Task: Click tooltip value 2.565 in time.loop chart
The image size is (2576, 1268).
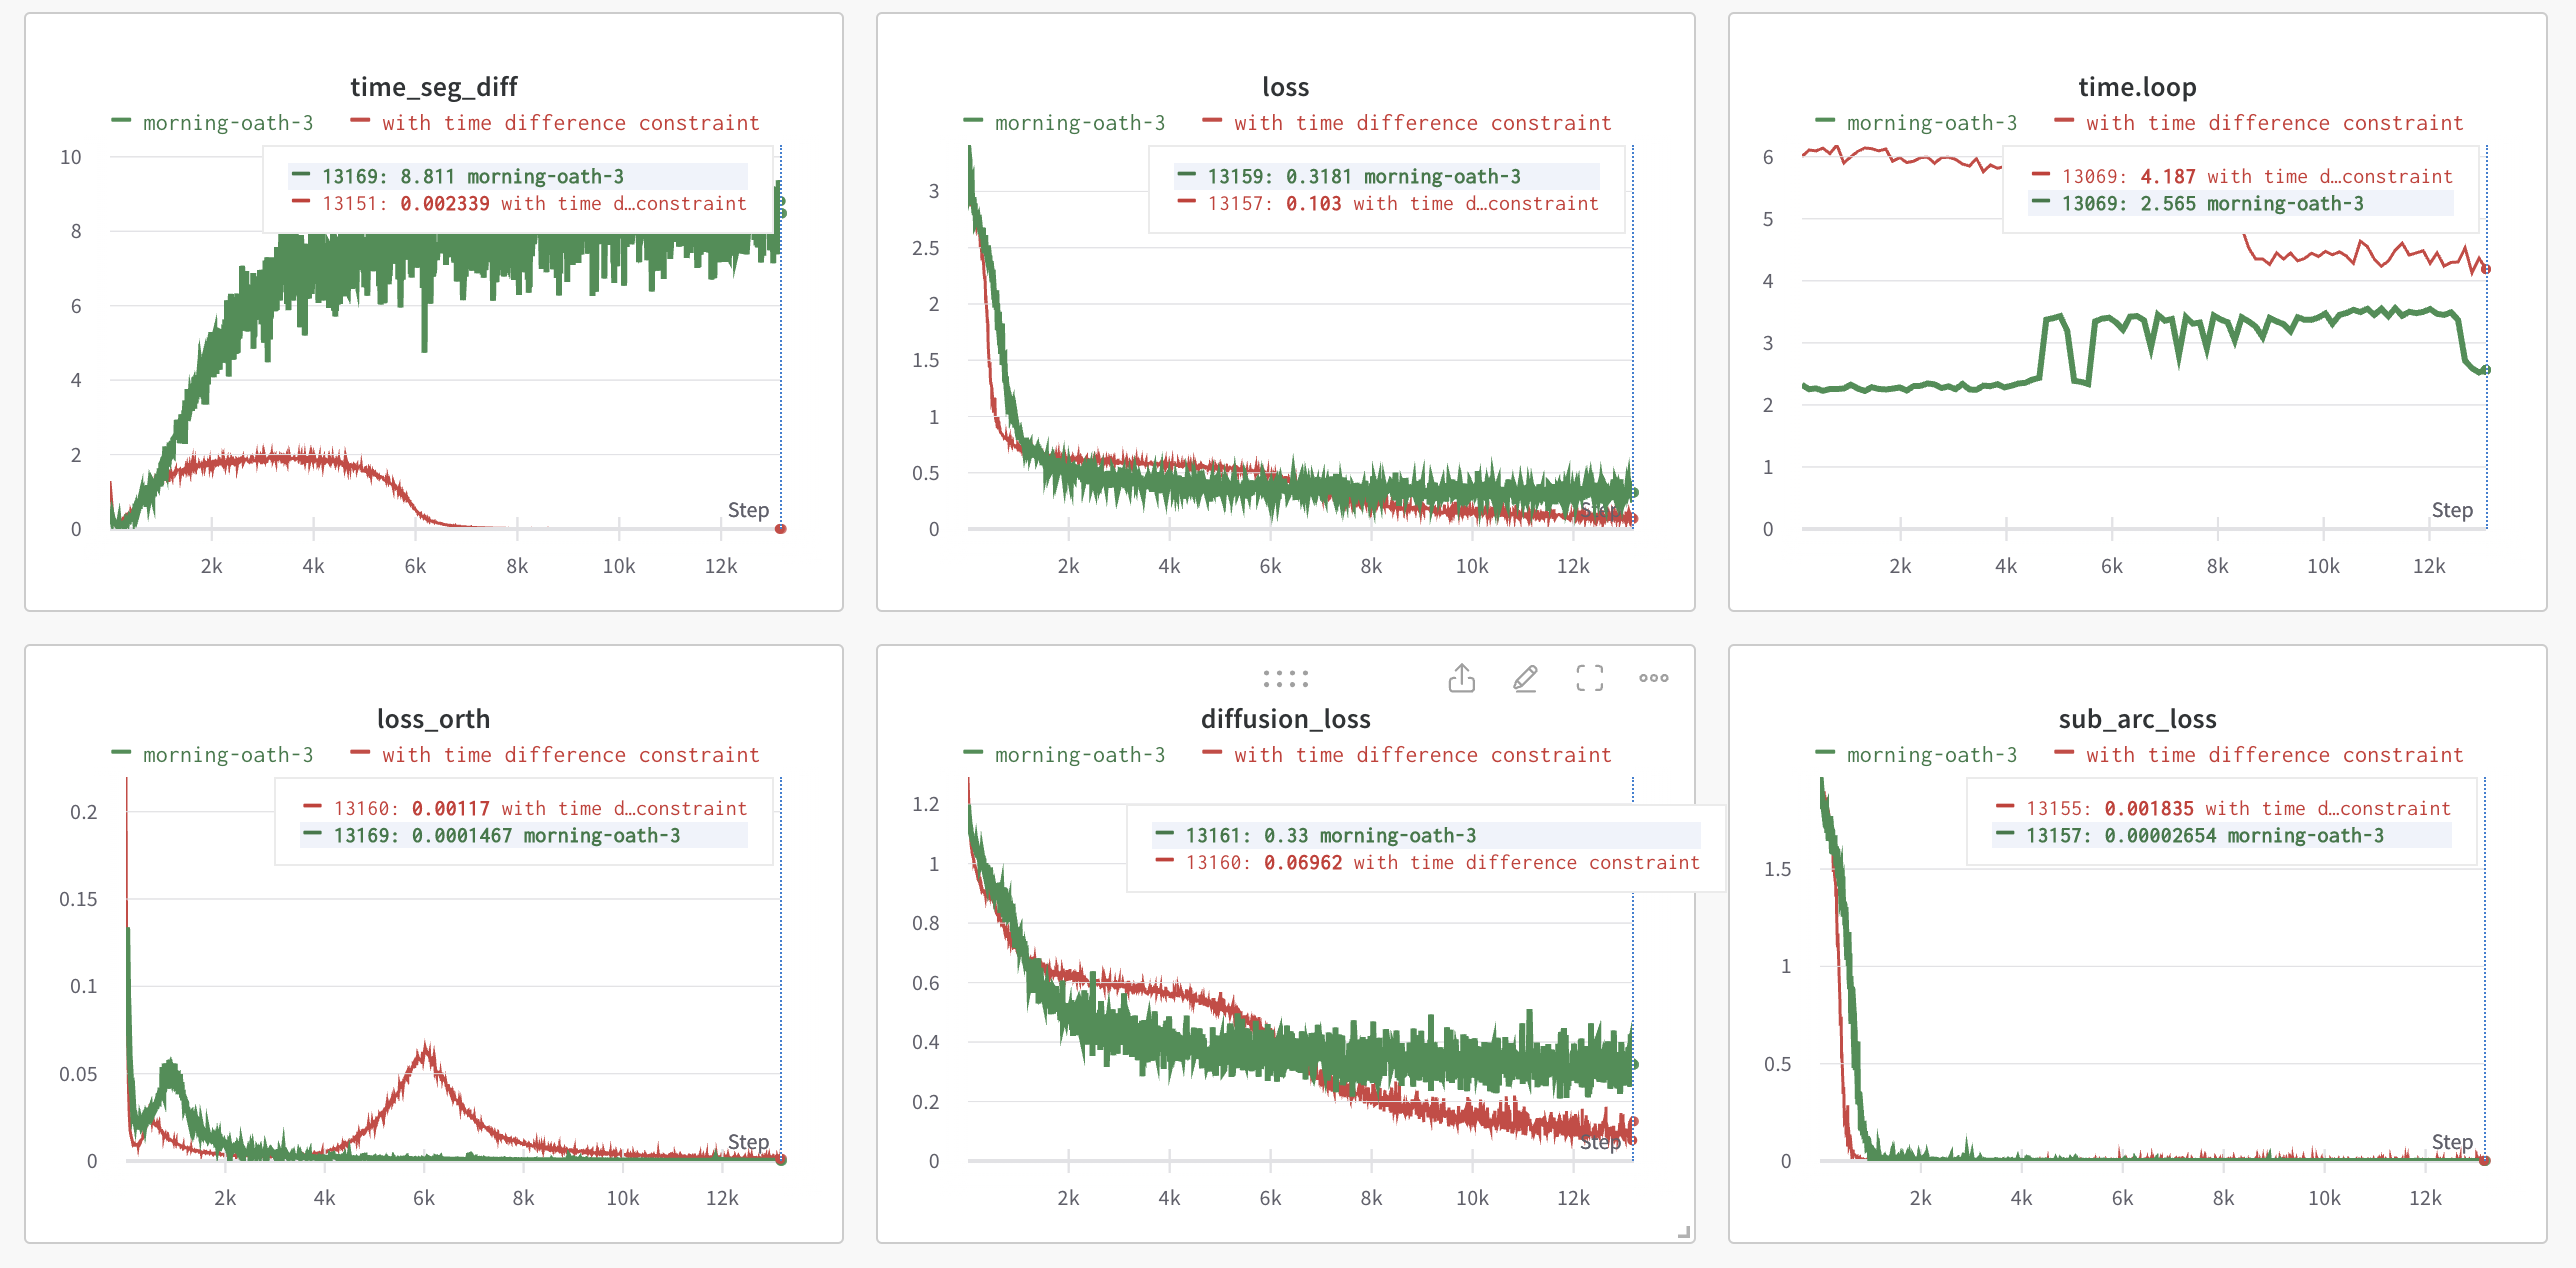Action: 2168,204
